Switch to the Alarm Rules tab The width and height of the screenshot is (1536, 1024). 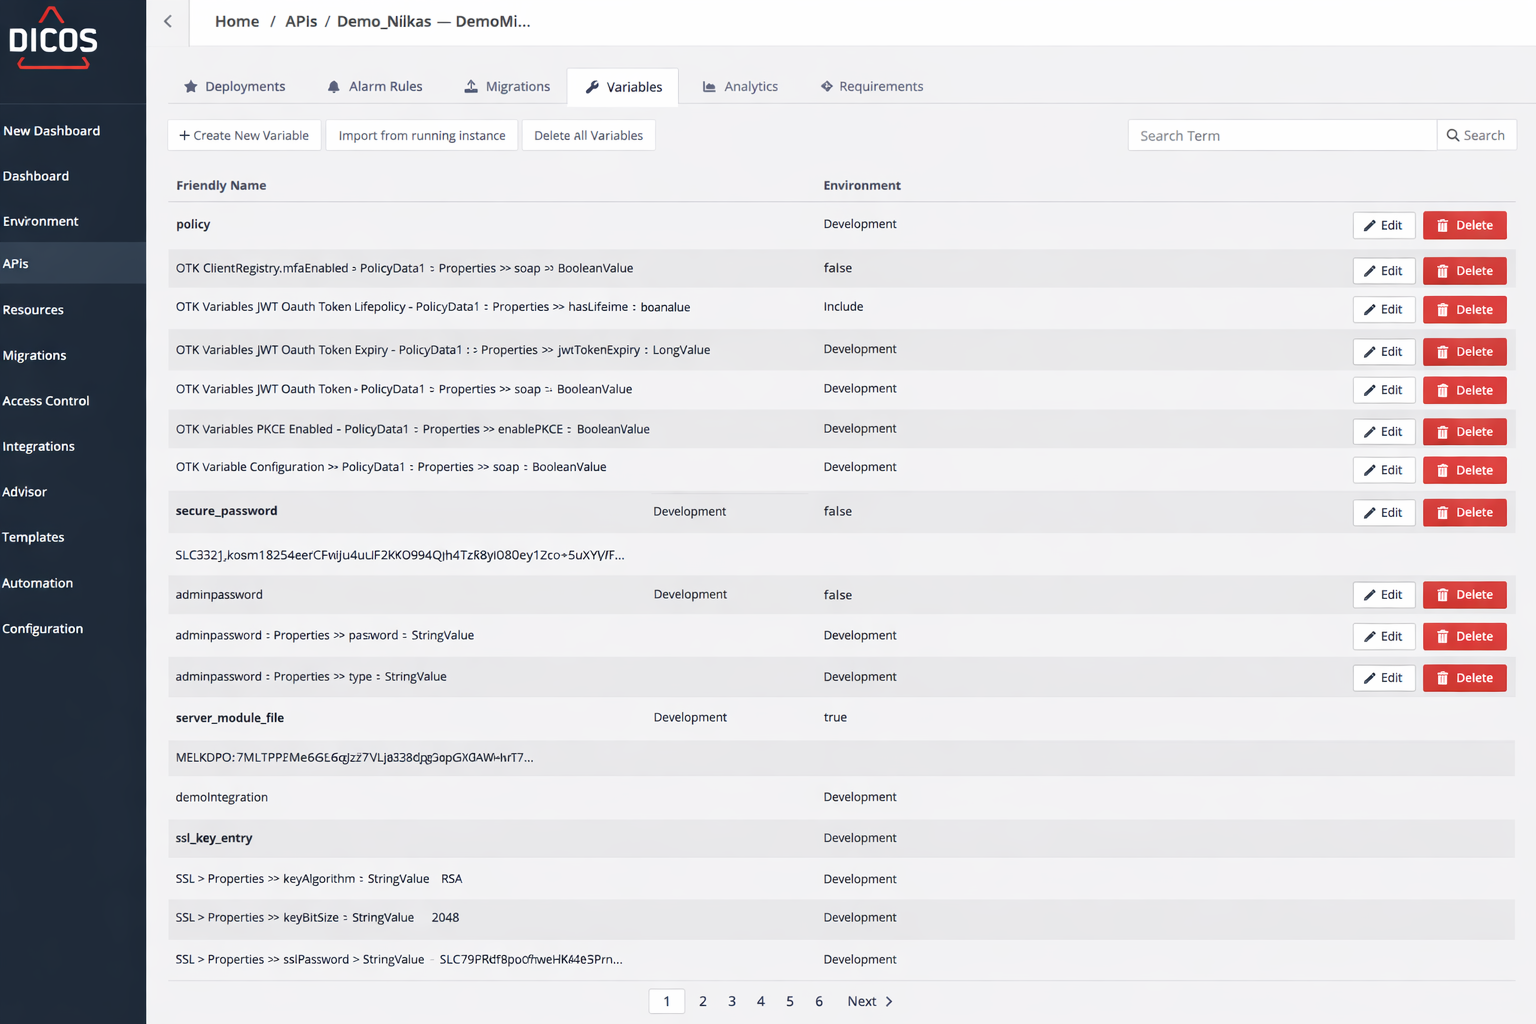click(375, 87)
